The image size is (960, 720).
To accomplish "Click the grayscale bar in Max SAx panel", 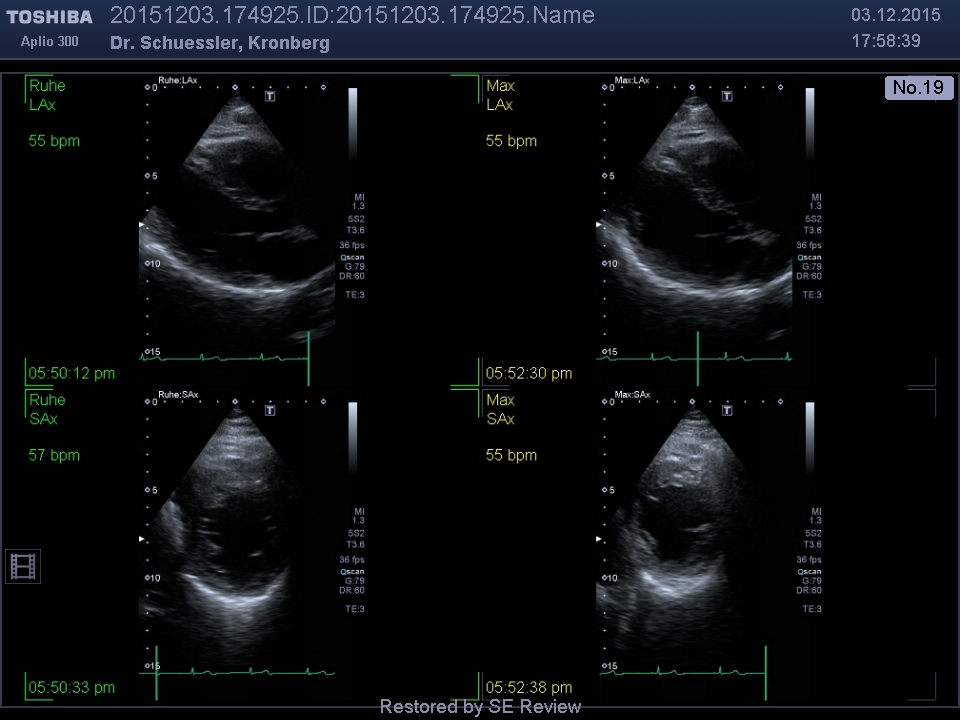I will (x=809, y=439).
